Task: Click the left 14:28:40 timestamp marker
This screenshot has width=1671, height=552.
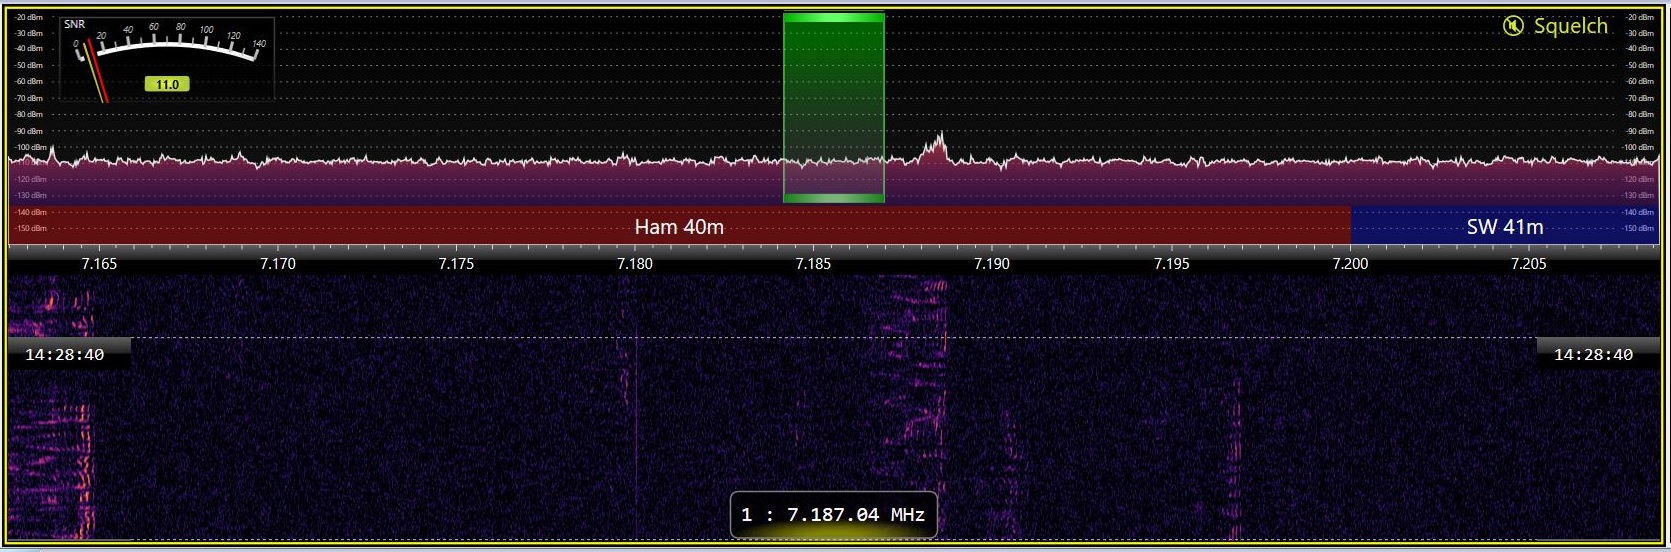Action: click(65, 355)
